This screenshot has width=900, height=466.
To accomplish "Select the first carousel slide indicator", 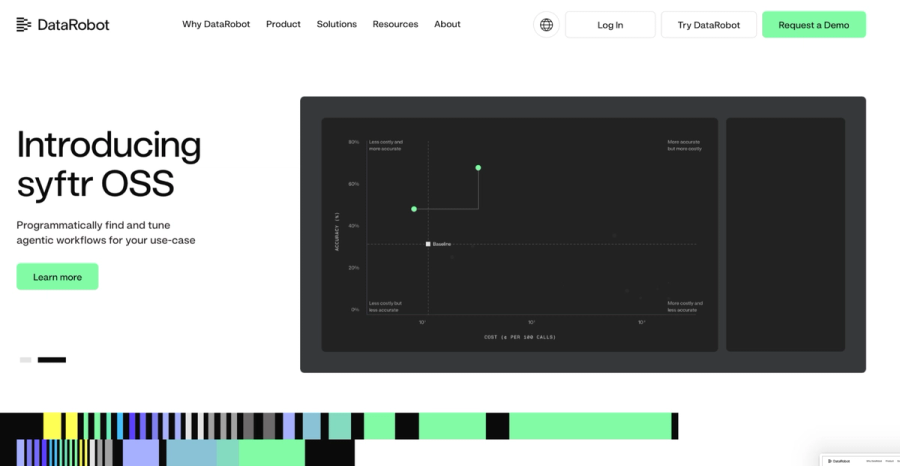I will (x=25, y=360).
